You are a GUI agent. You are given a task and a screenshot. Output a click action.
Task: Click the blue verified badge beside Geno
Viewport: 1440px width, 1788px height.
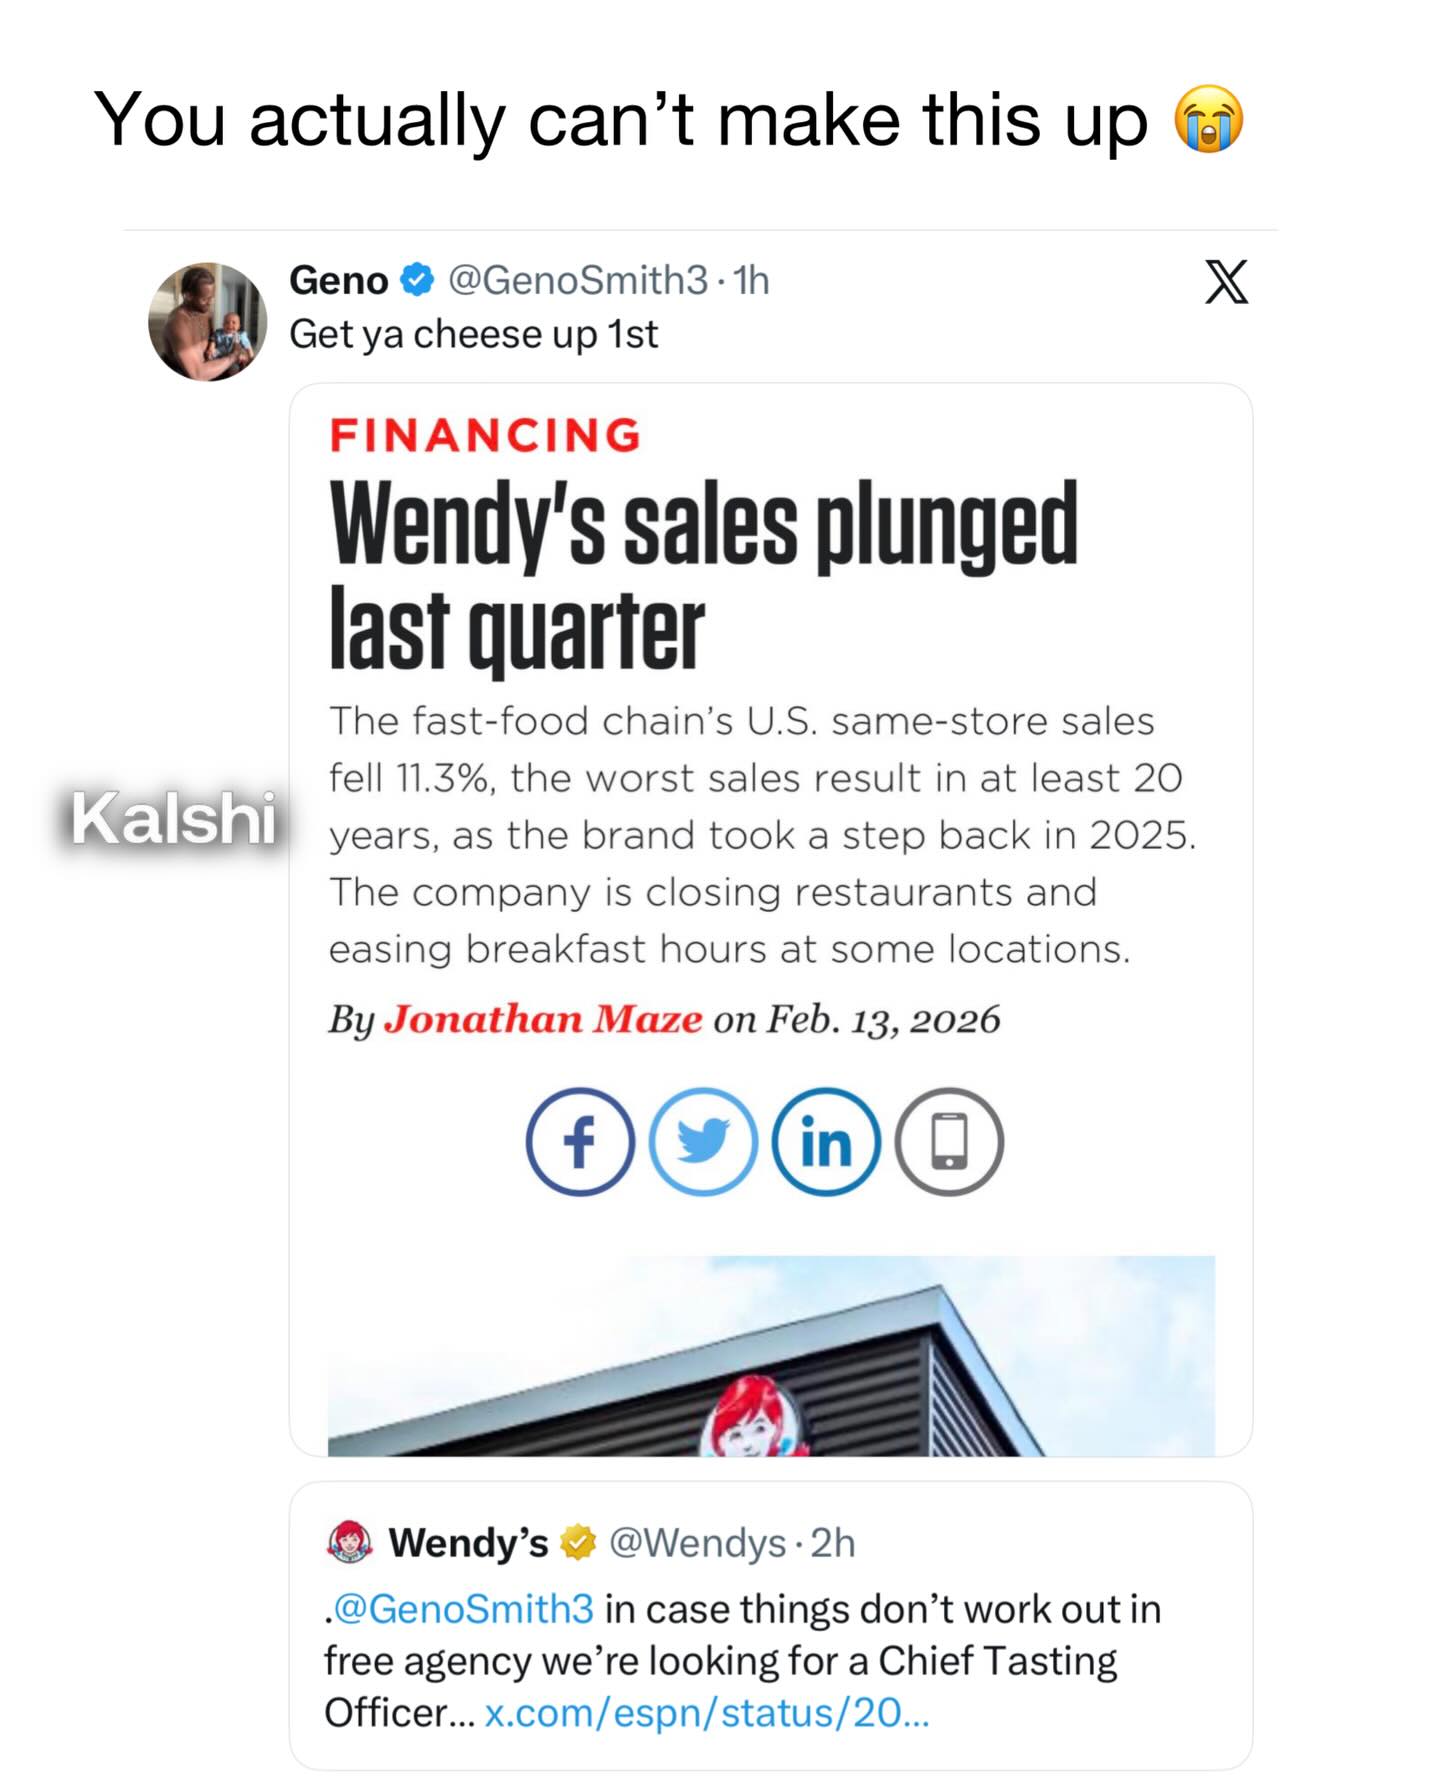(417, 281)
